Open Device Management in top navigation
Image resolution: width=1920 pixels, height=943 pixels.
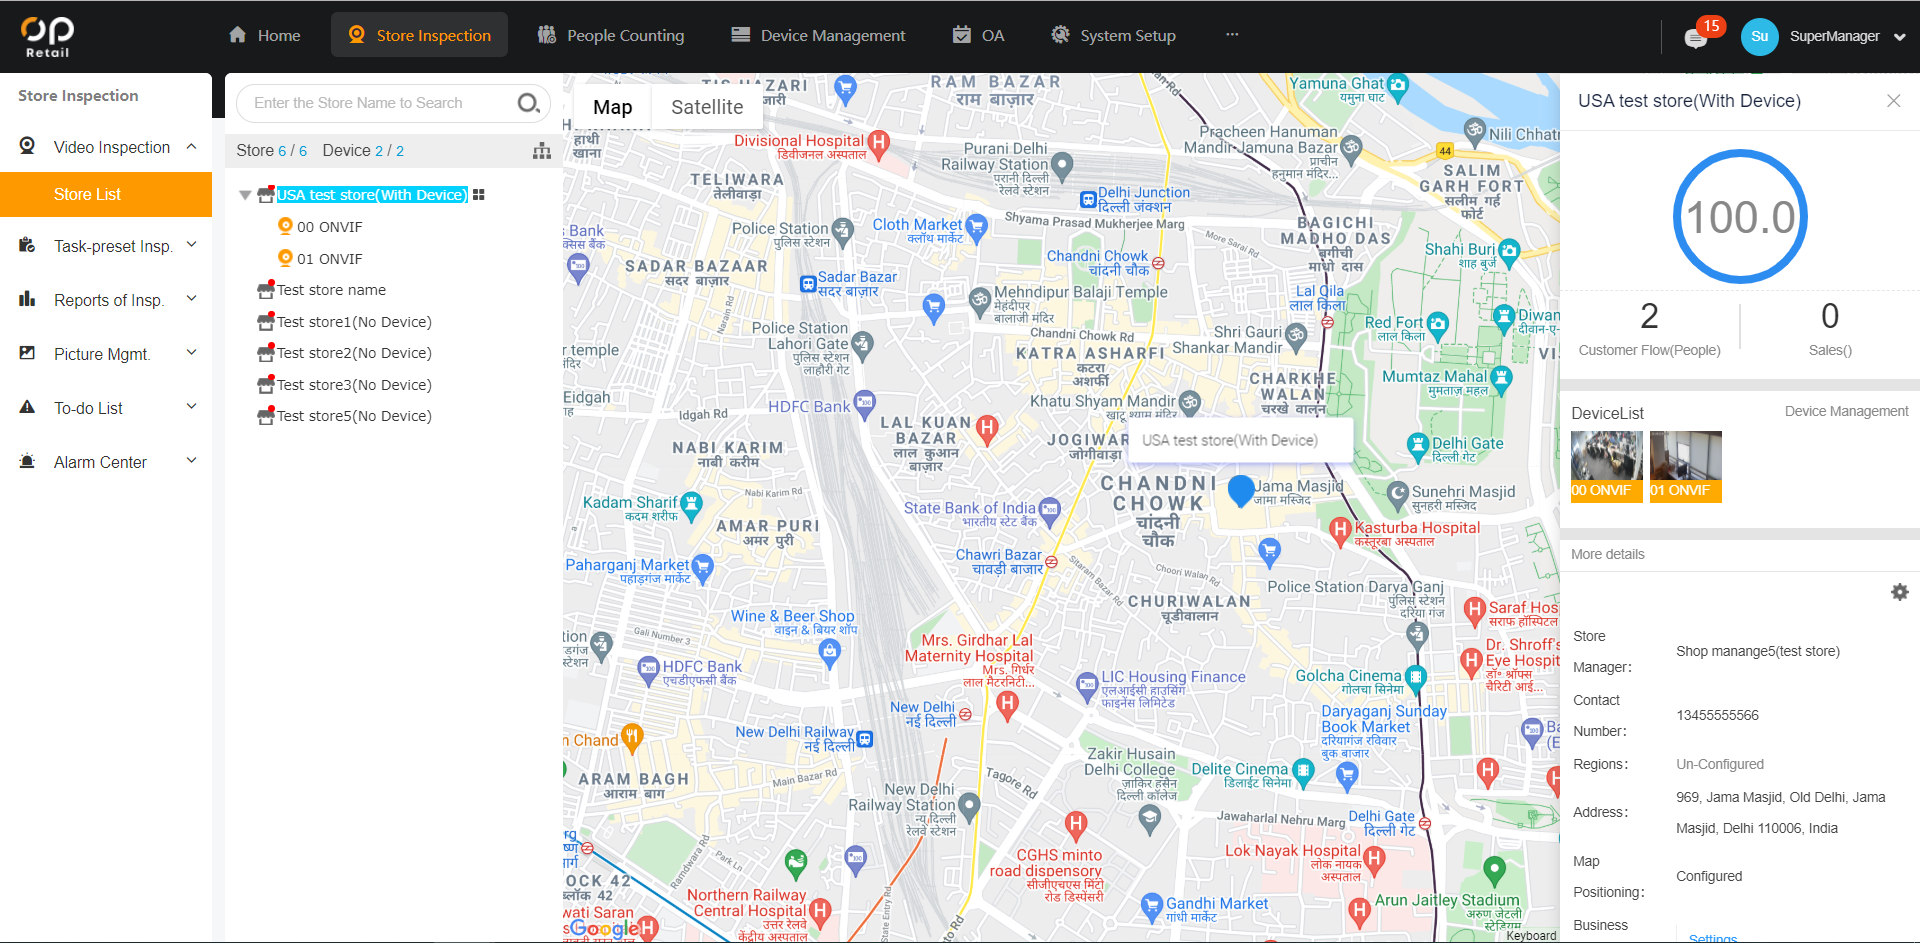818,35
